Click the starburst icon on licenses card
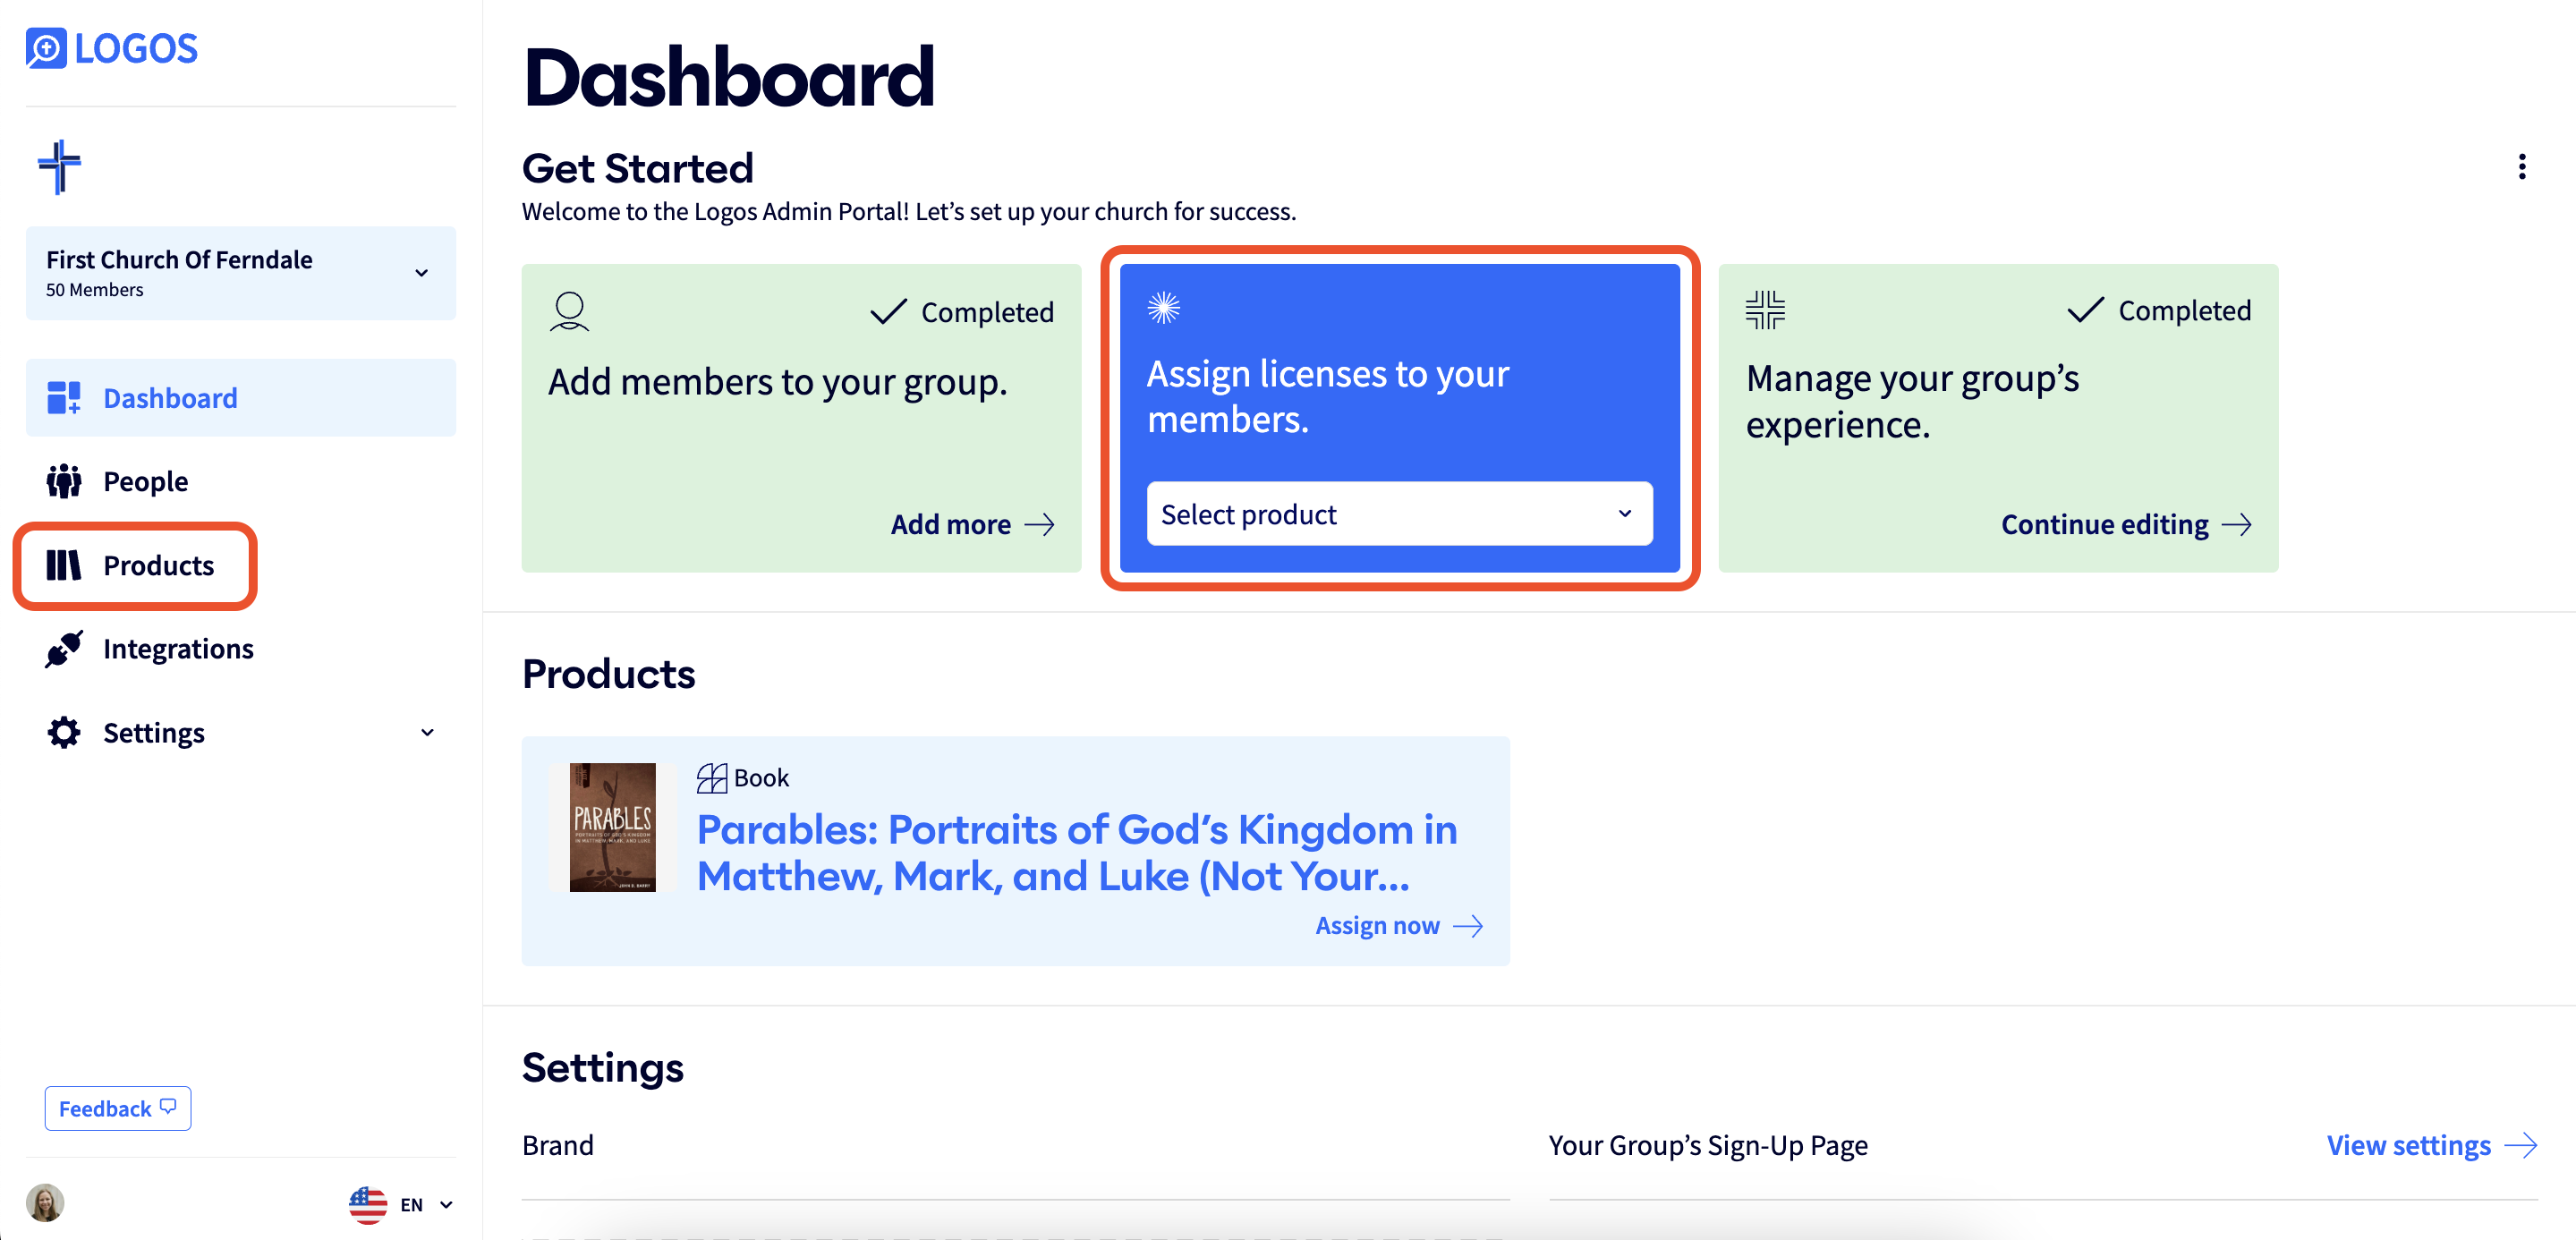This screenshot has height=1240, width=2576. tap(1163, 307)
